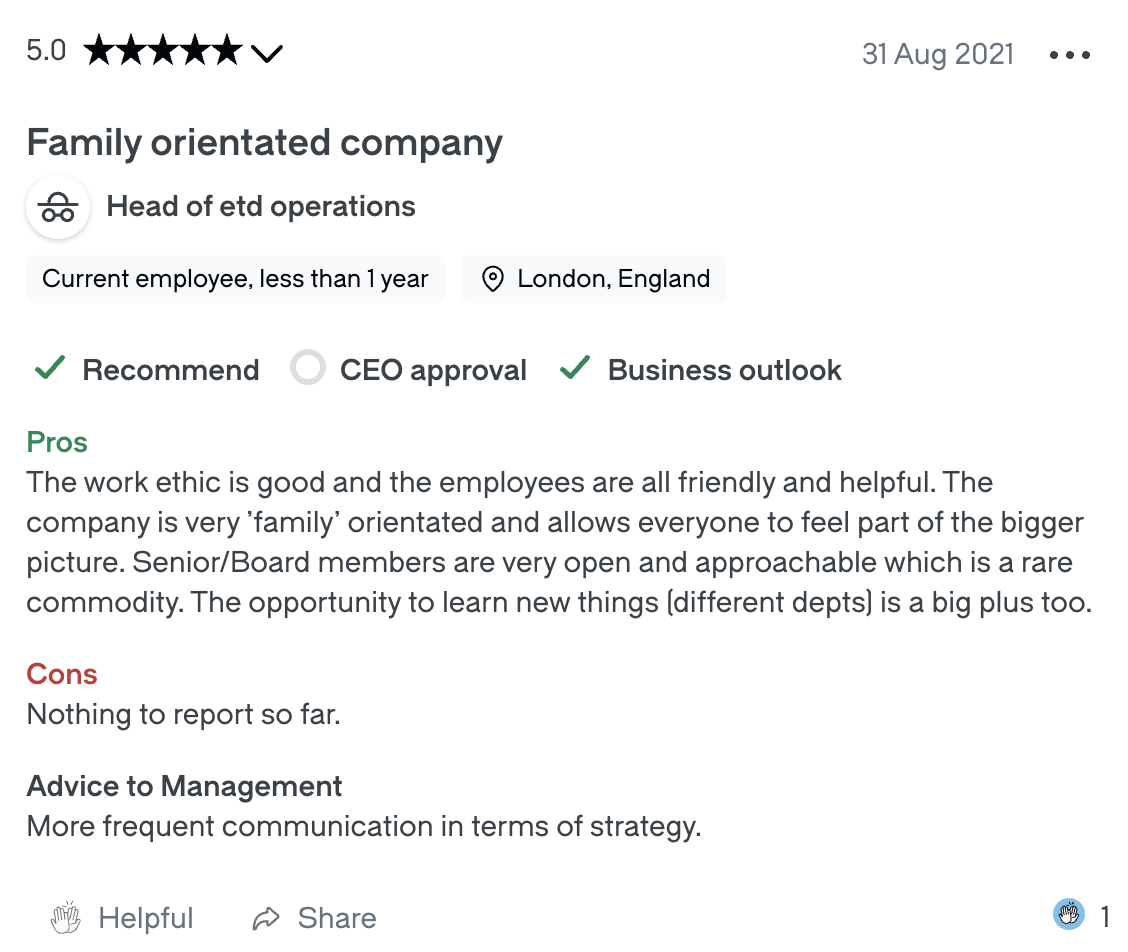Click the Current employee tenure tag

[235, 279]
